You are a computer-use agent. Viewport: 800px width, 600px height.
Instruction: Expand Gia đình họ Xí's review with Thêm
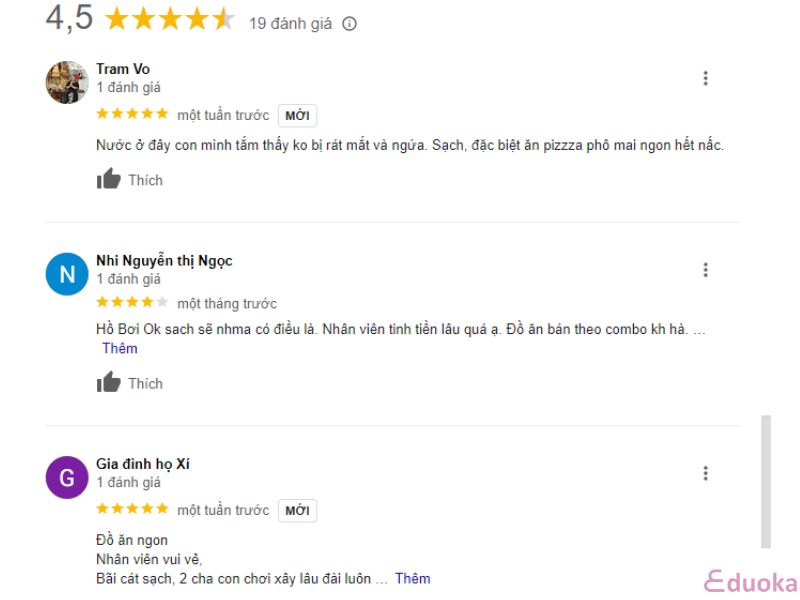point(413,579)
